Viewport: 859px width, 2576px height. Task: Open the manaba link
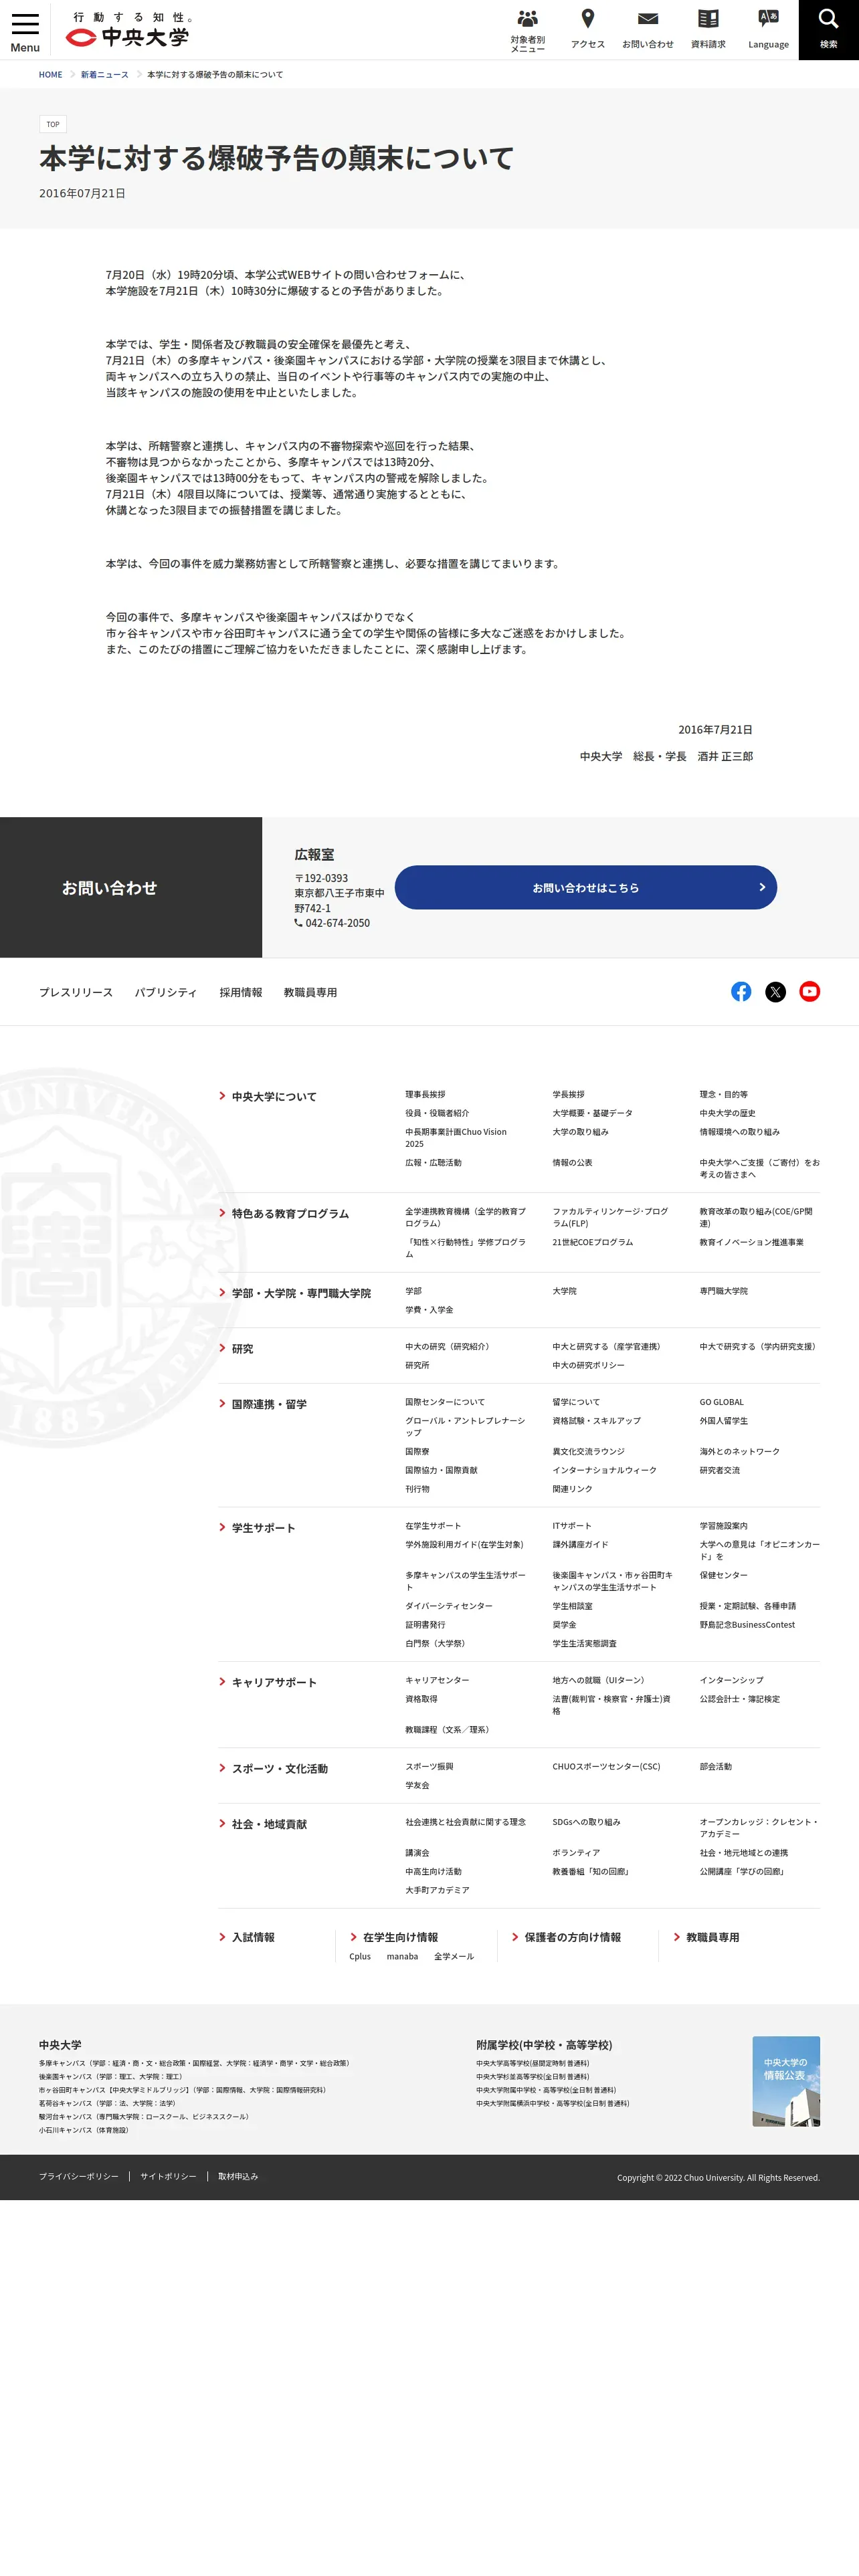click(402, 1956)
